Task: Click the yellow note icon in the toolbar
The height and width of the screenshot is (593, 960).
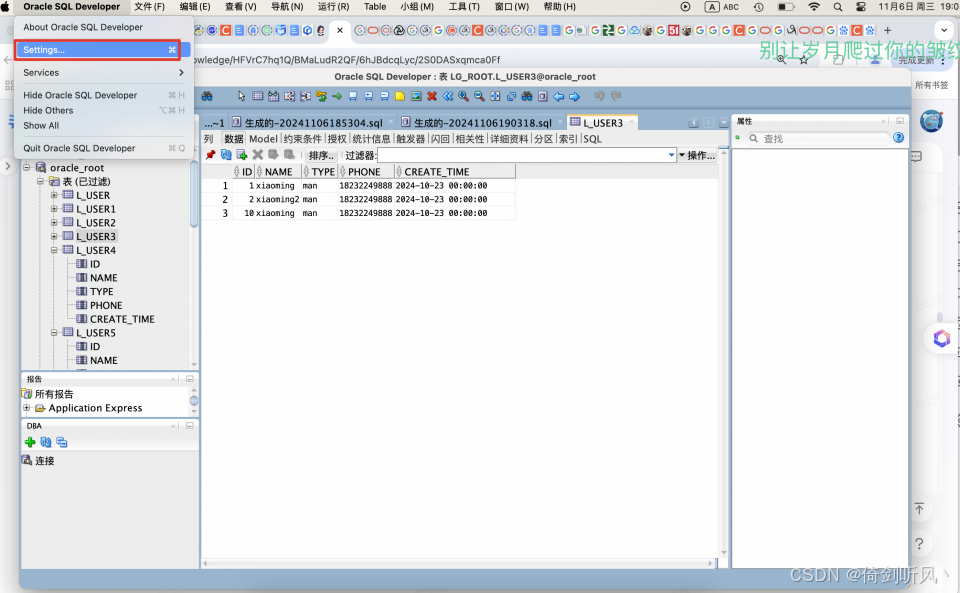Action: (x=400, y=96)
